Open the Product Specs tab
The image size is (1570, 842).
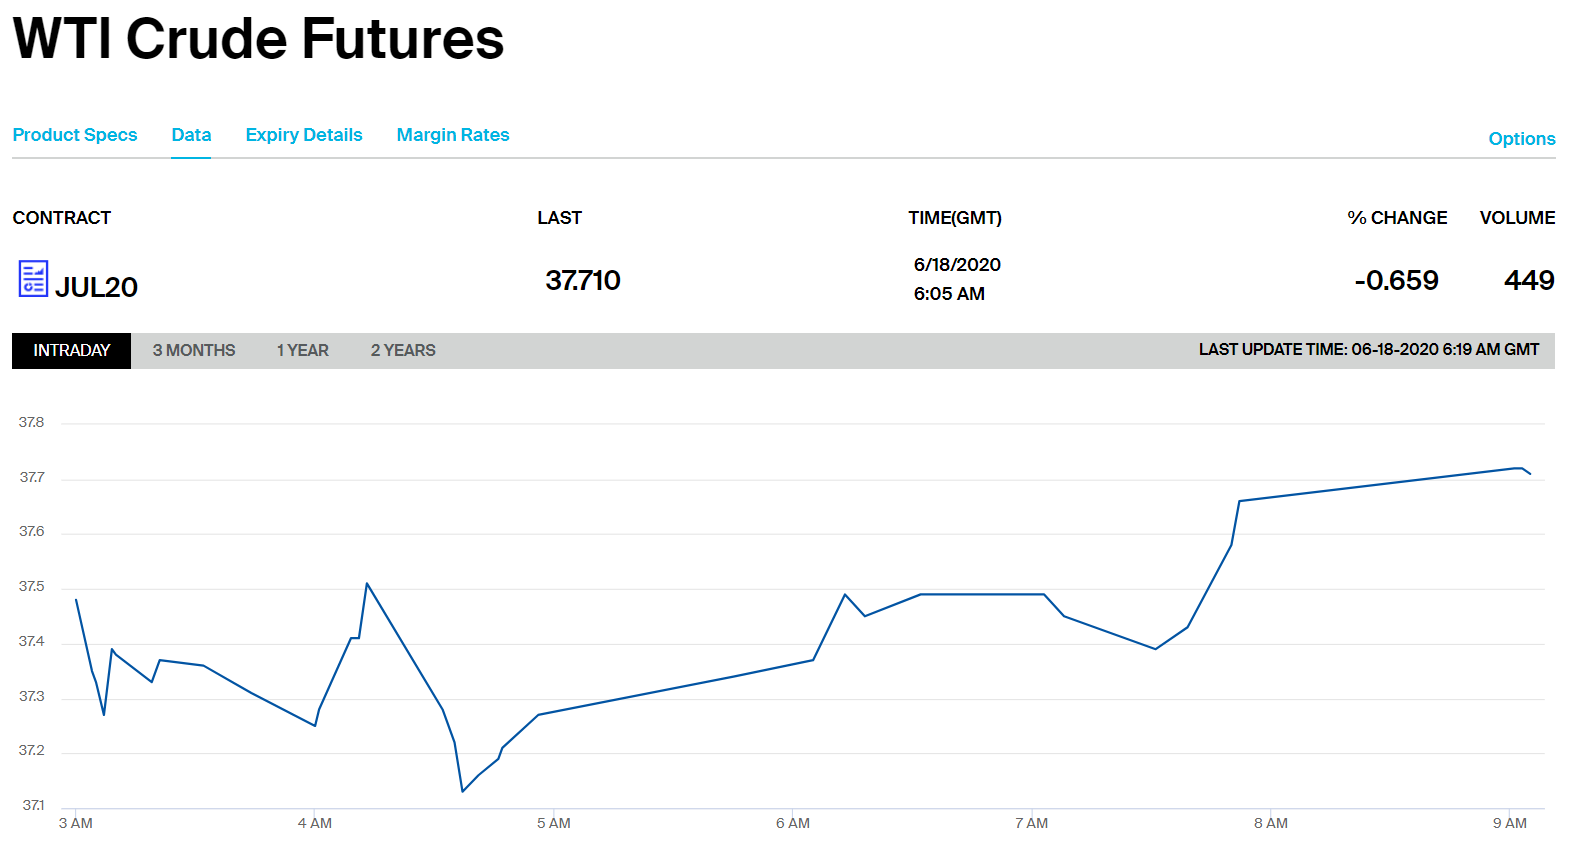[x=75, y=135]
